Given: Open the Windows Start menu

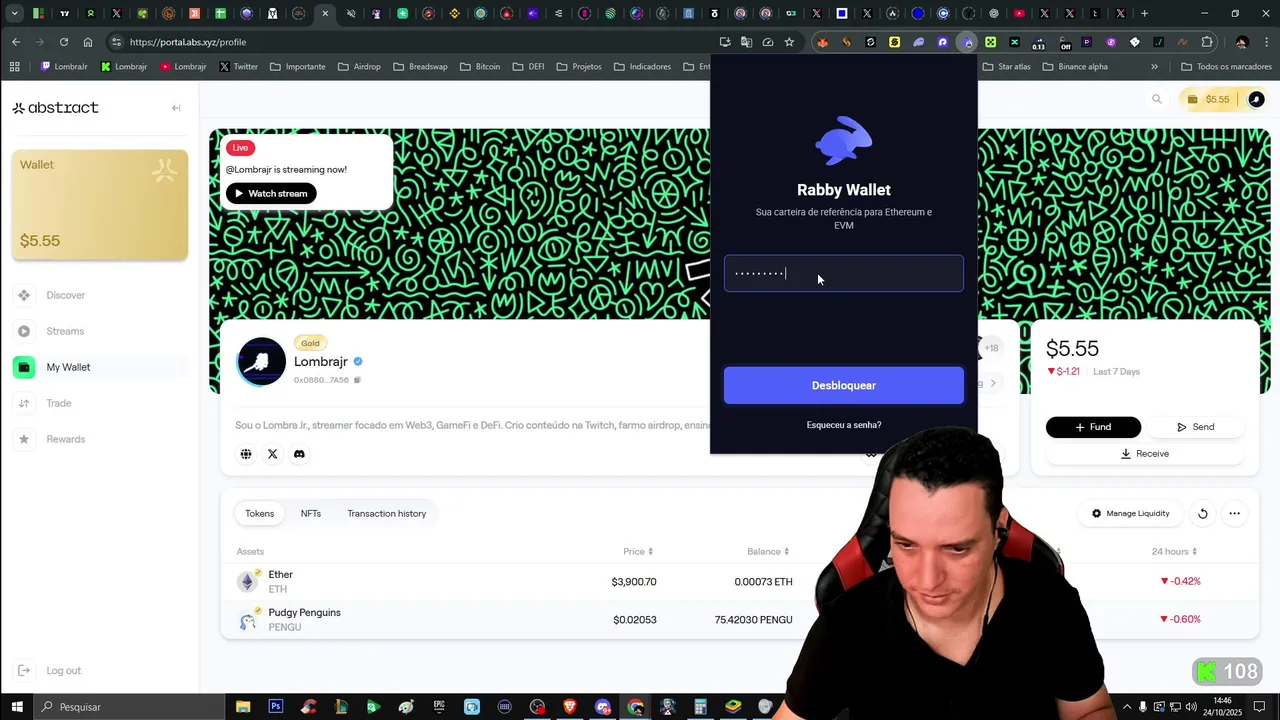Looking at the screenshot, I should pyautogui.click(x=16, y=706).
